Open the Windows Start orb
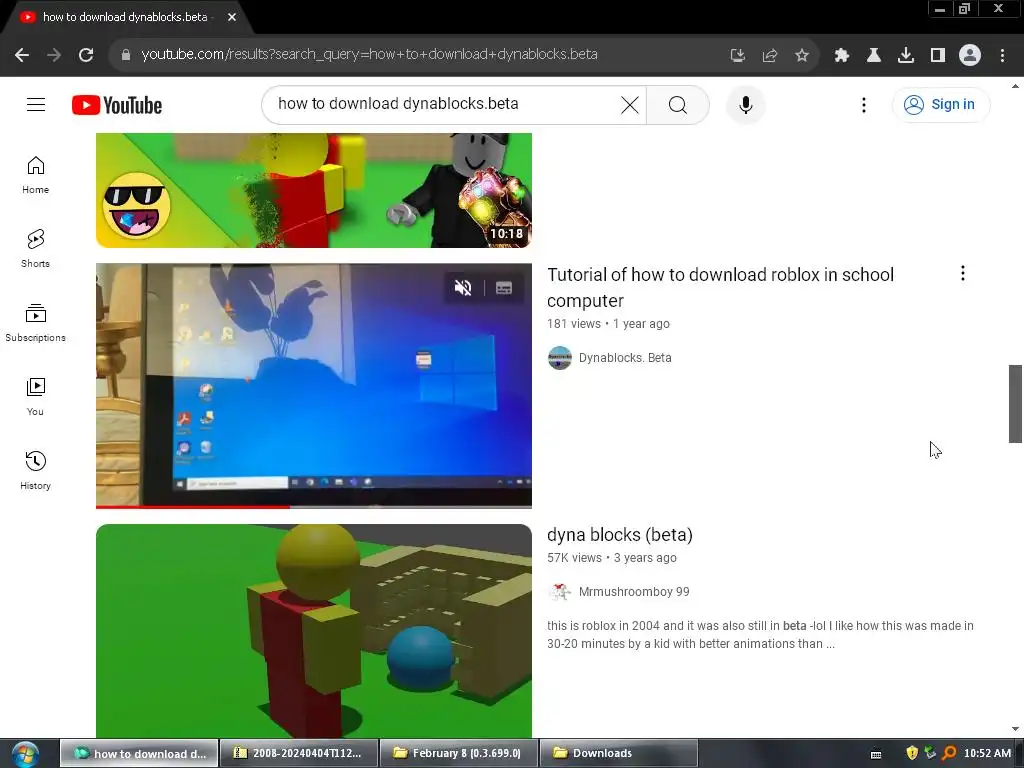This screenshot has height=768, width=1024. (x=25, y=754)
